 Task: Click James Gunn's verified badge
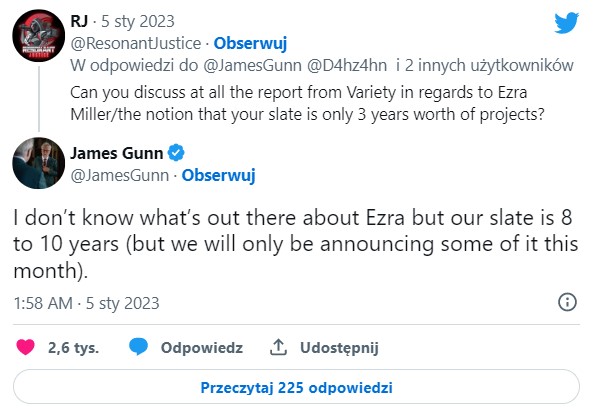tap(176, 153)
